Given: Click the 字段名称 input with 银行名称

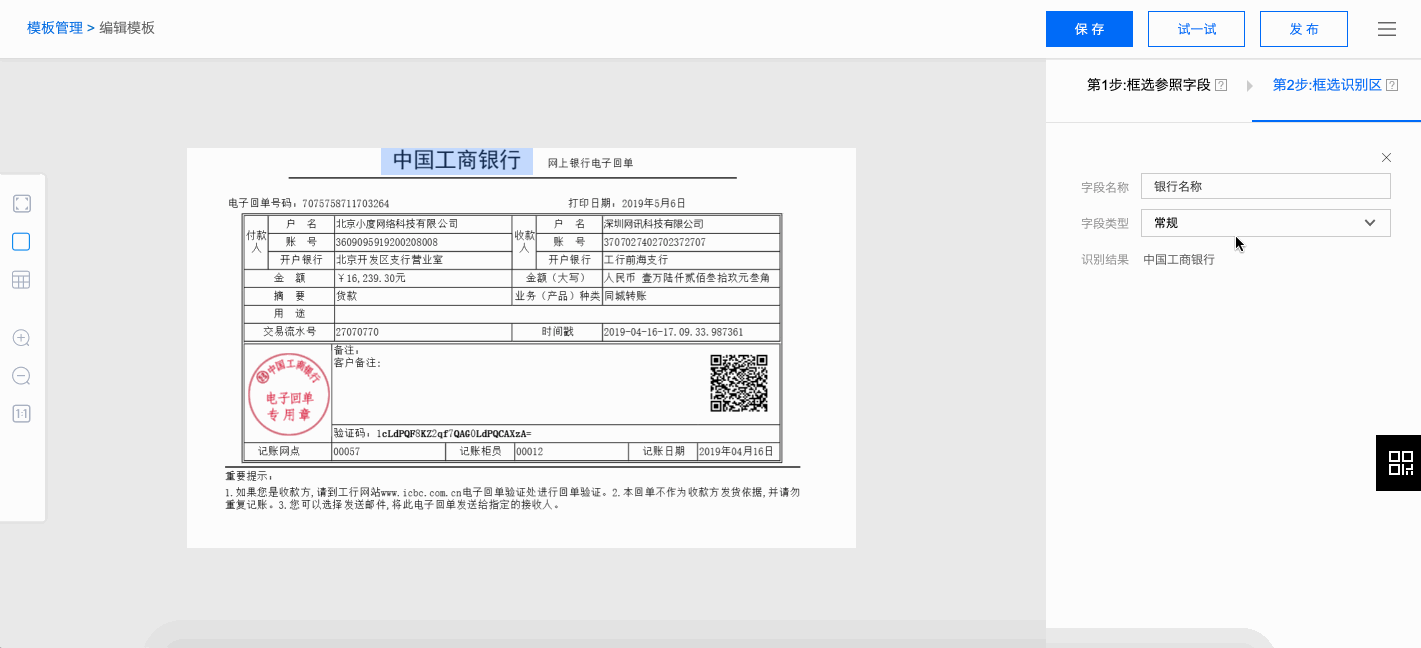Looking at the screenshot, I should point(1266,186).
